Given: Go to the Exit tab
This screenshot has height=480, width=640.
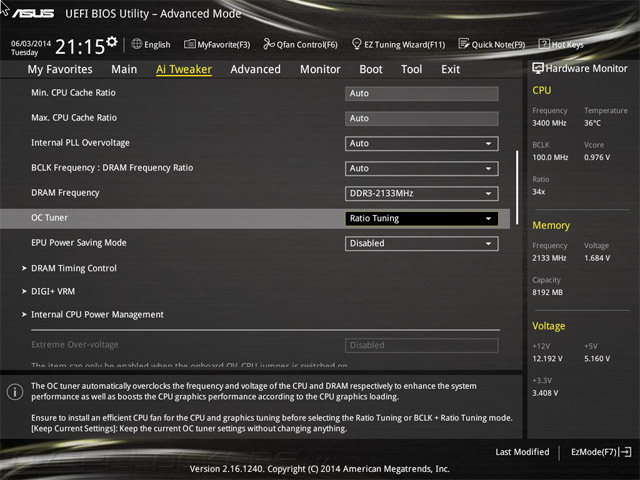Looking at the screenshot, I should 450,69.
